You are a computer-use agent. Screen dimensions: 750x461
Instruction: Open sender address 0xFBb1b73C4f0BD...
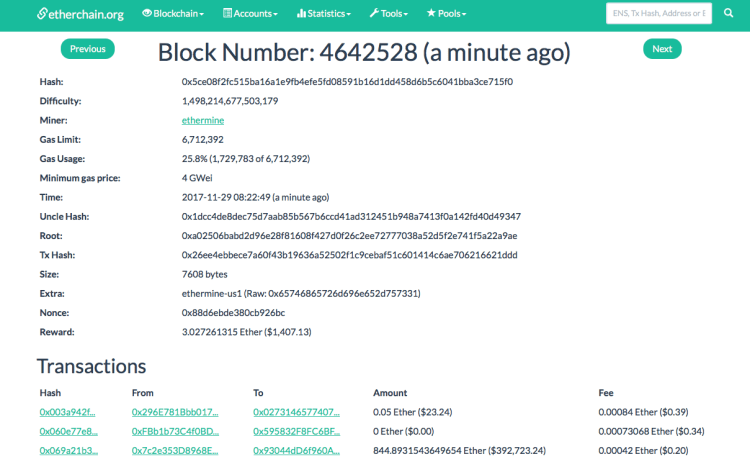(x=175, y=431)
